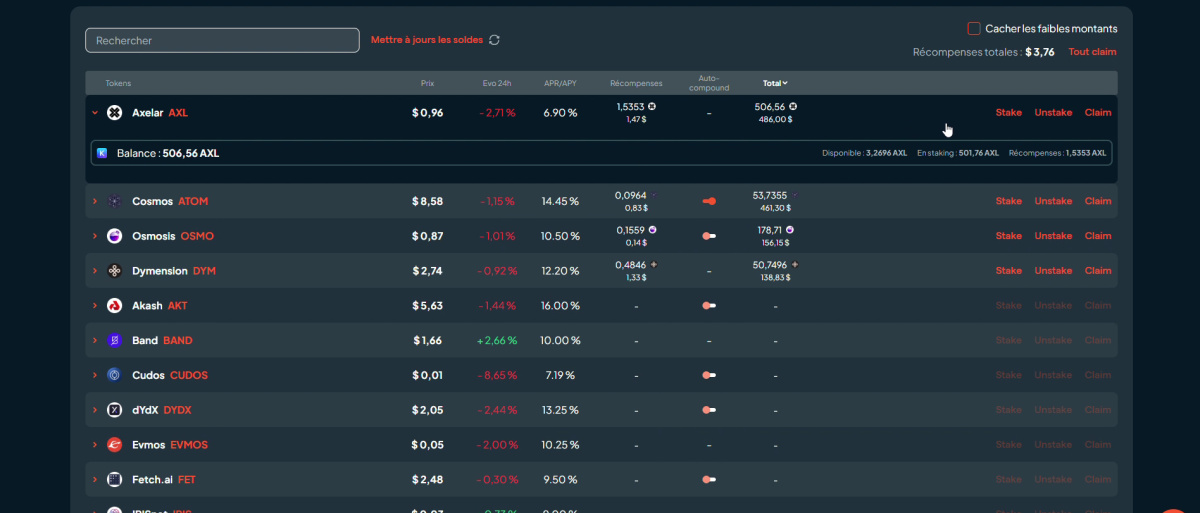Unstake Axelar AXL tokens
Screen dimensions: 1200x513
tap(1053, 113)
